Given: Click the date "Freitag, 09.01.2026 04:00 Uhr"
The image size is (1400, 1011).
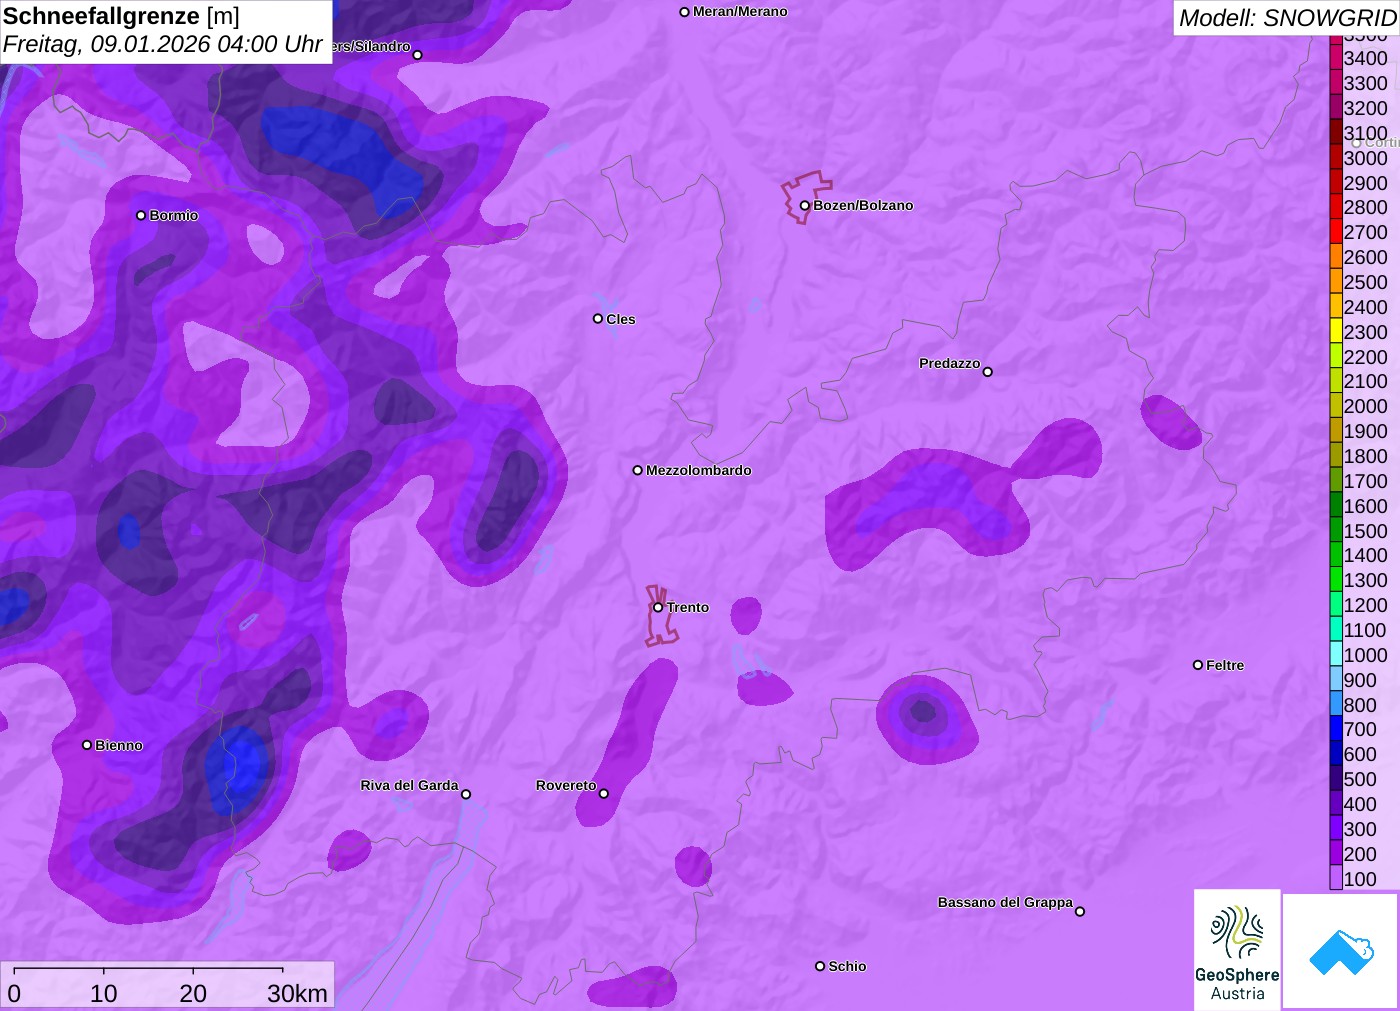Looking at the screenshot, I should tap(163, 44).
